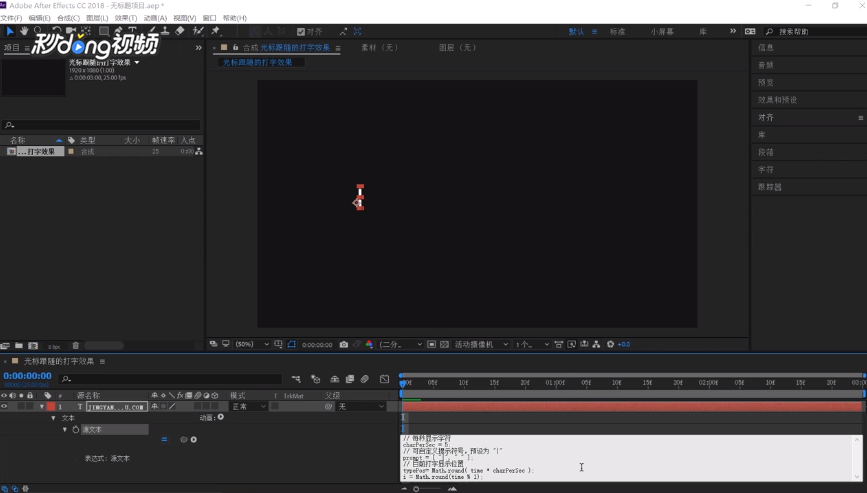Screen dimensions: 867x493
Task: Open the 合成(C) menu
Action: (68, 18)
